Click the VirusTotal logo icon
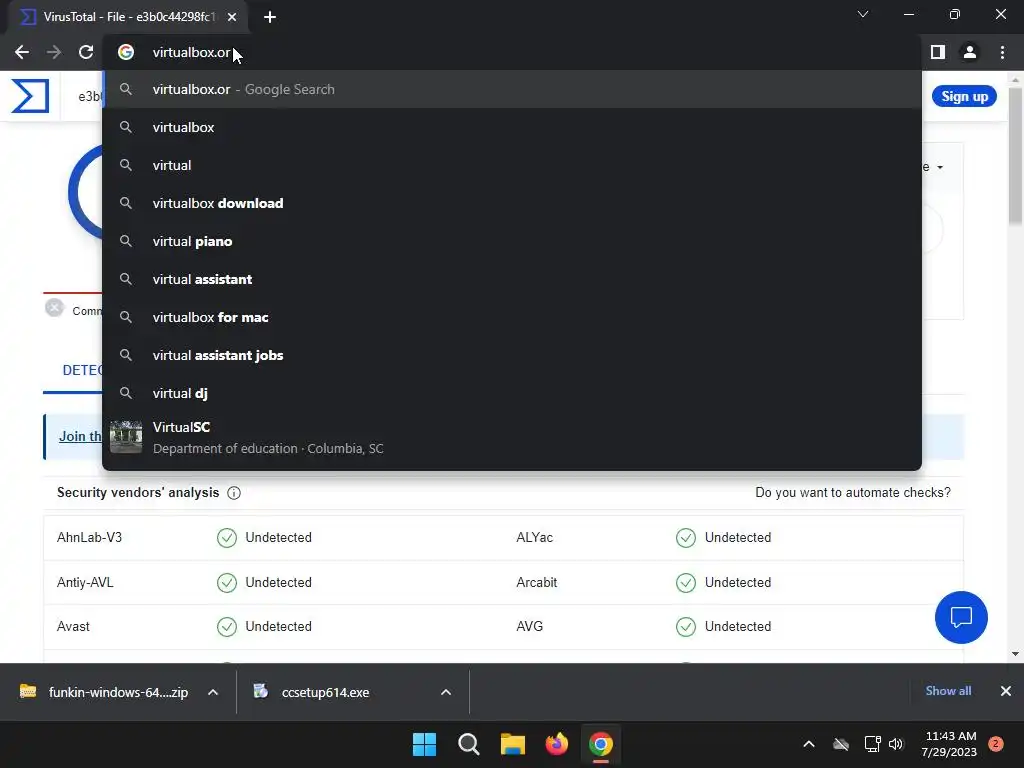This screenshot has height=768, width=1024. [30, 96]
